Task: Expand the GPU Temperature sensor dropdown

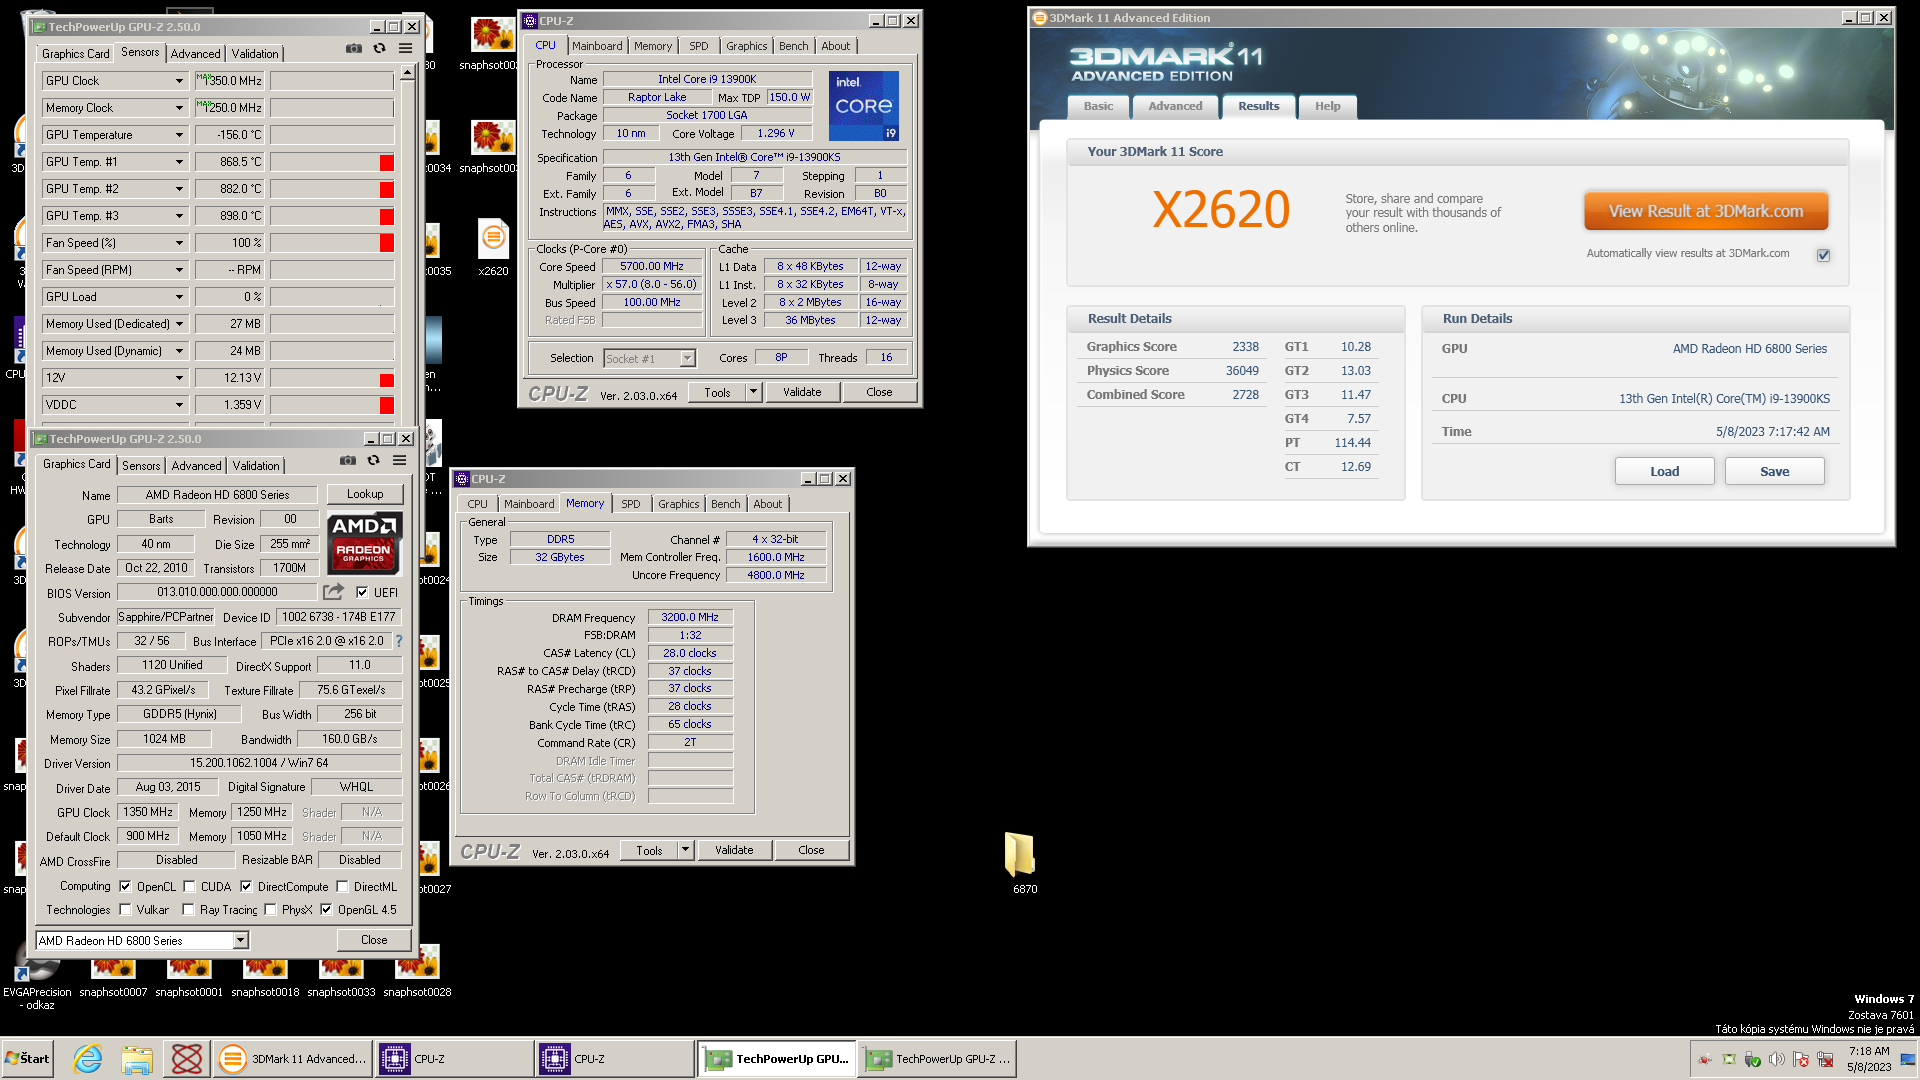Action: (x=180, y=135)
